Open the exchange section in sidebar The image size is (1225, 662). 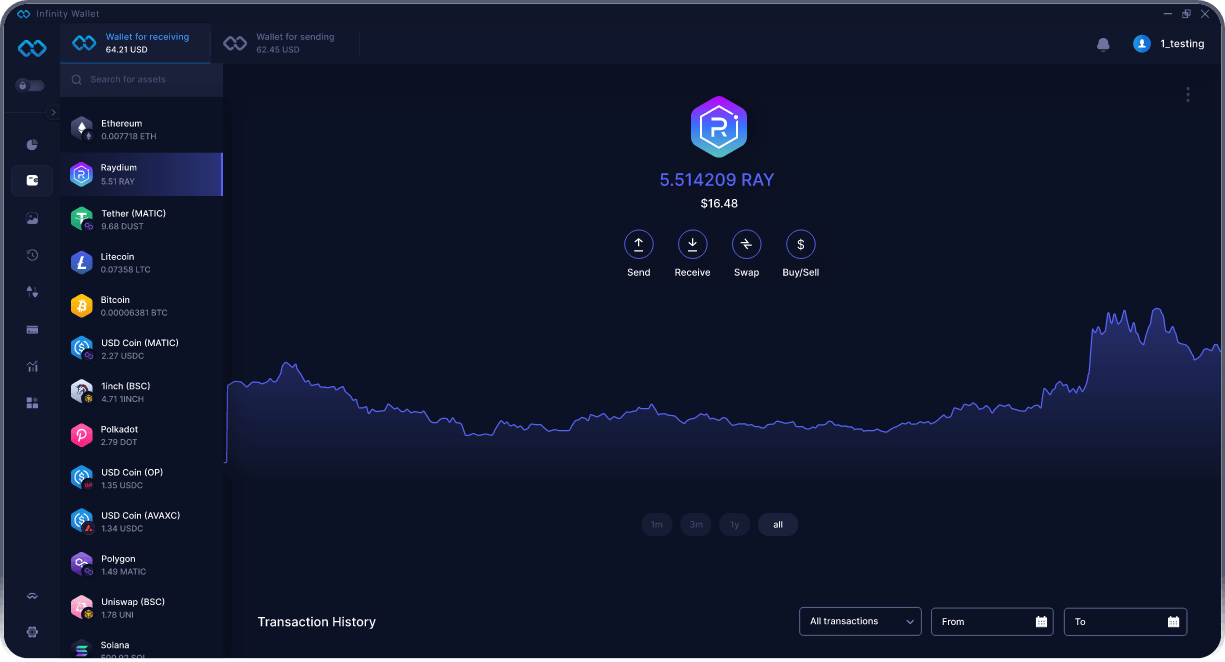[x=31, y=291]
